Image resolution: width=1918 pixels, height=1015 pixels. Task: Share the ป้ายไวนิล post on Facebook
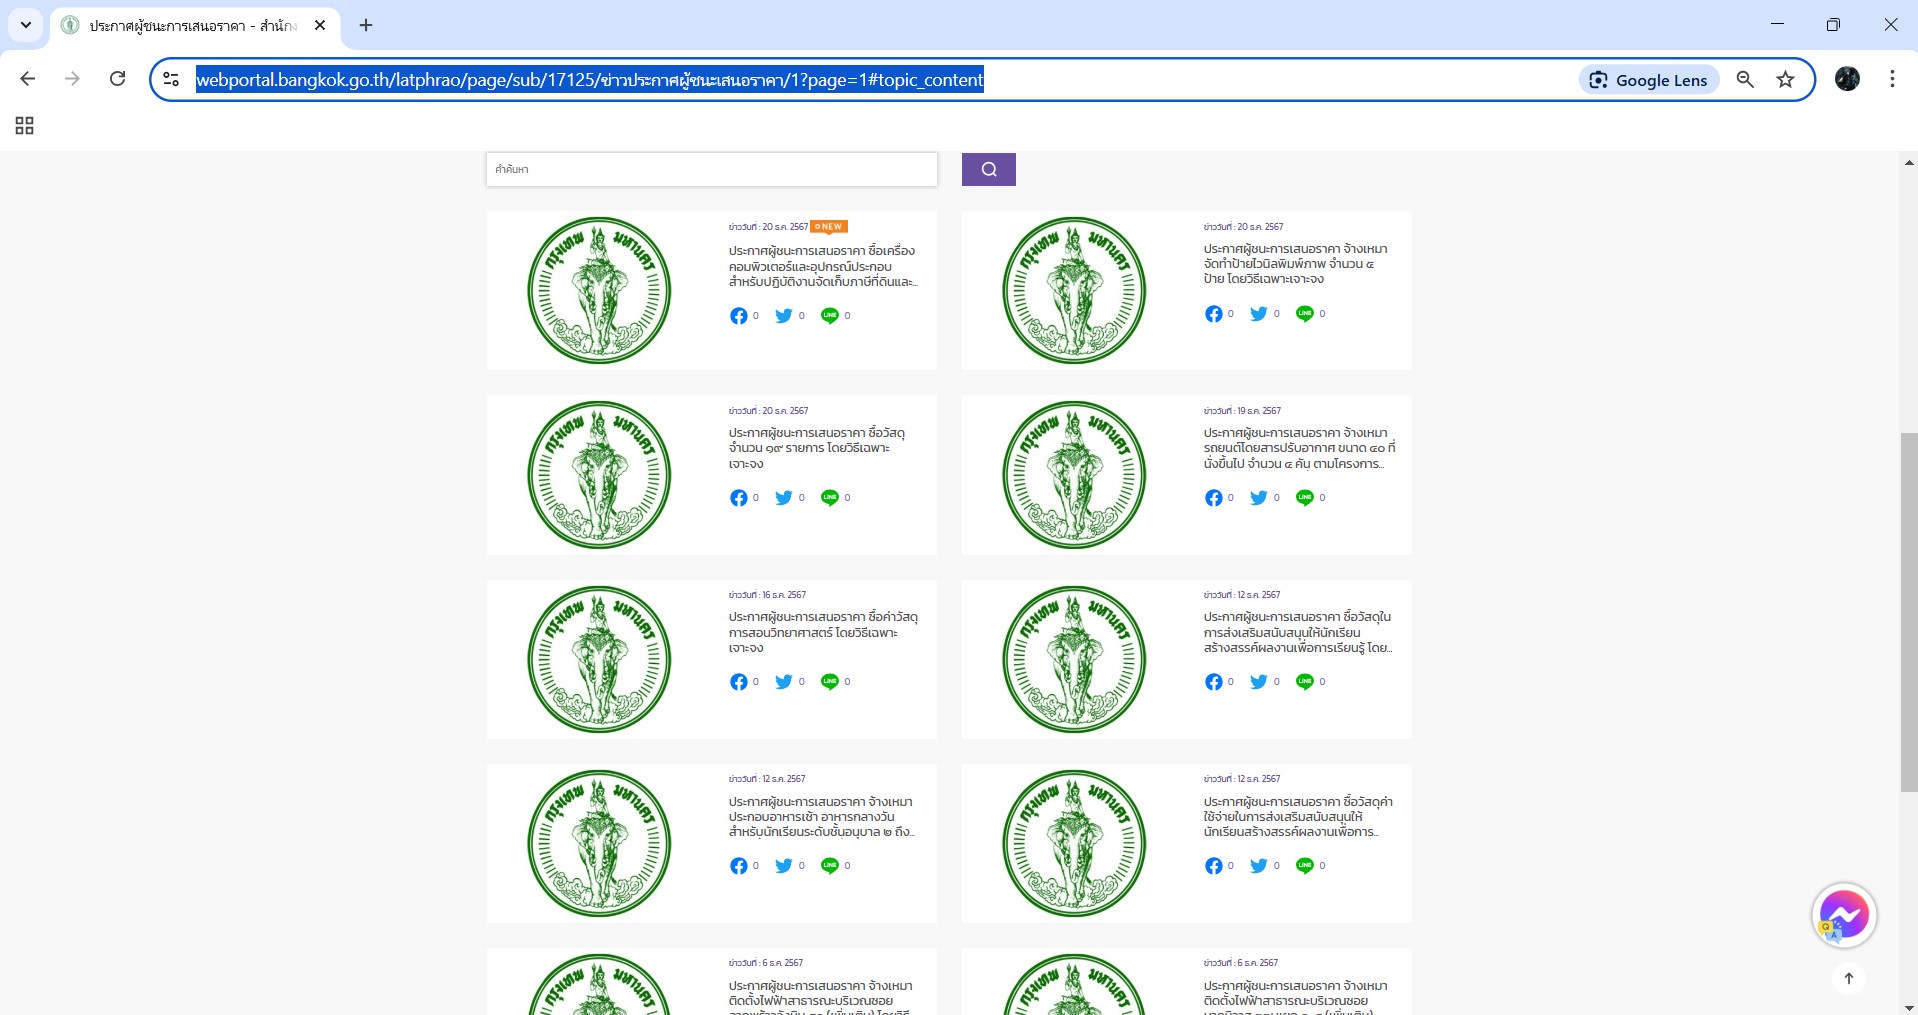pos(1213,314)
